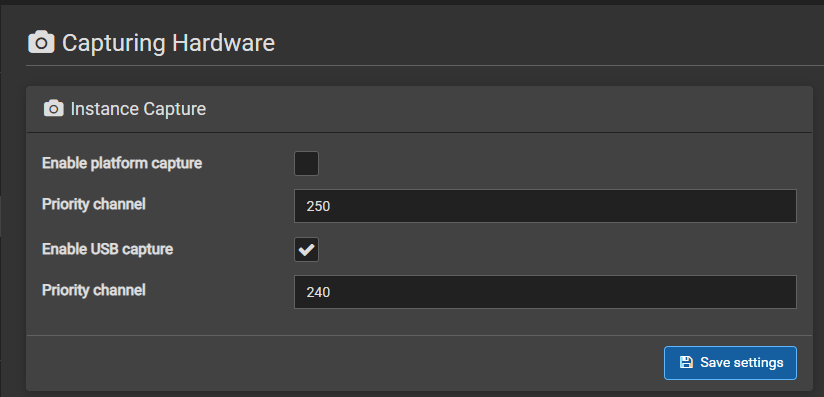Viewport: 824px width, 397px height.
Task: Click the Enable platform capture label
Action: 122,164
